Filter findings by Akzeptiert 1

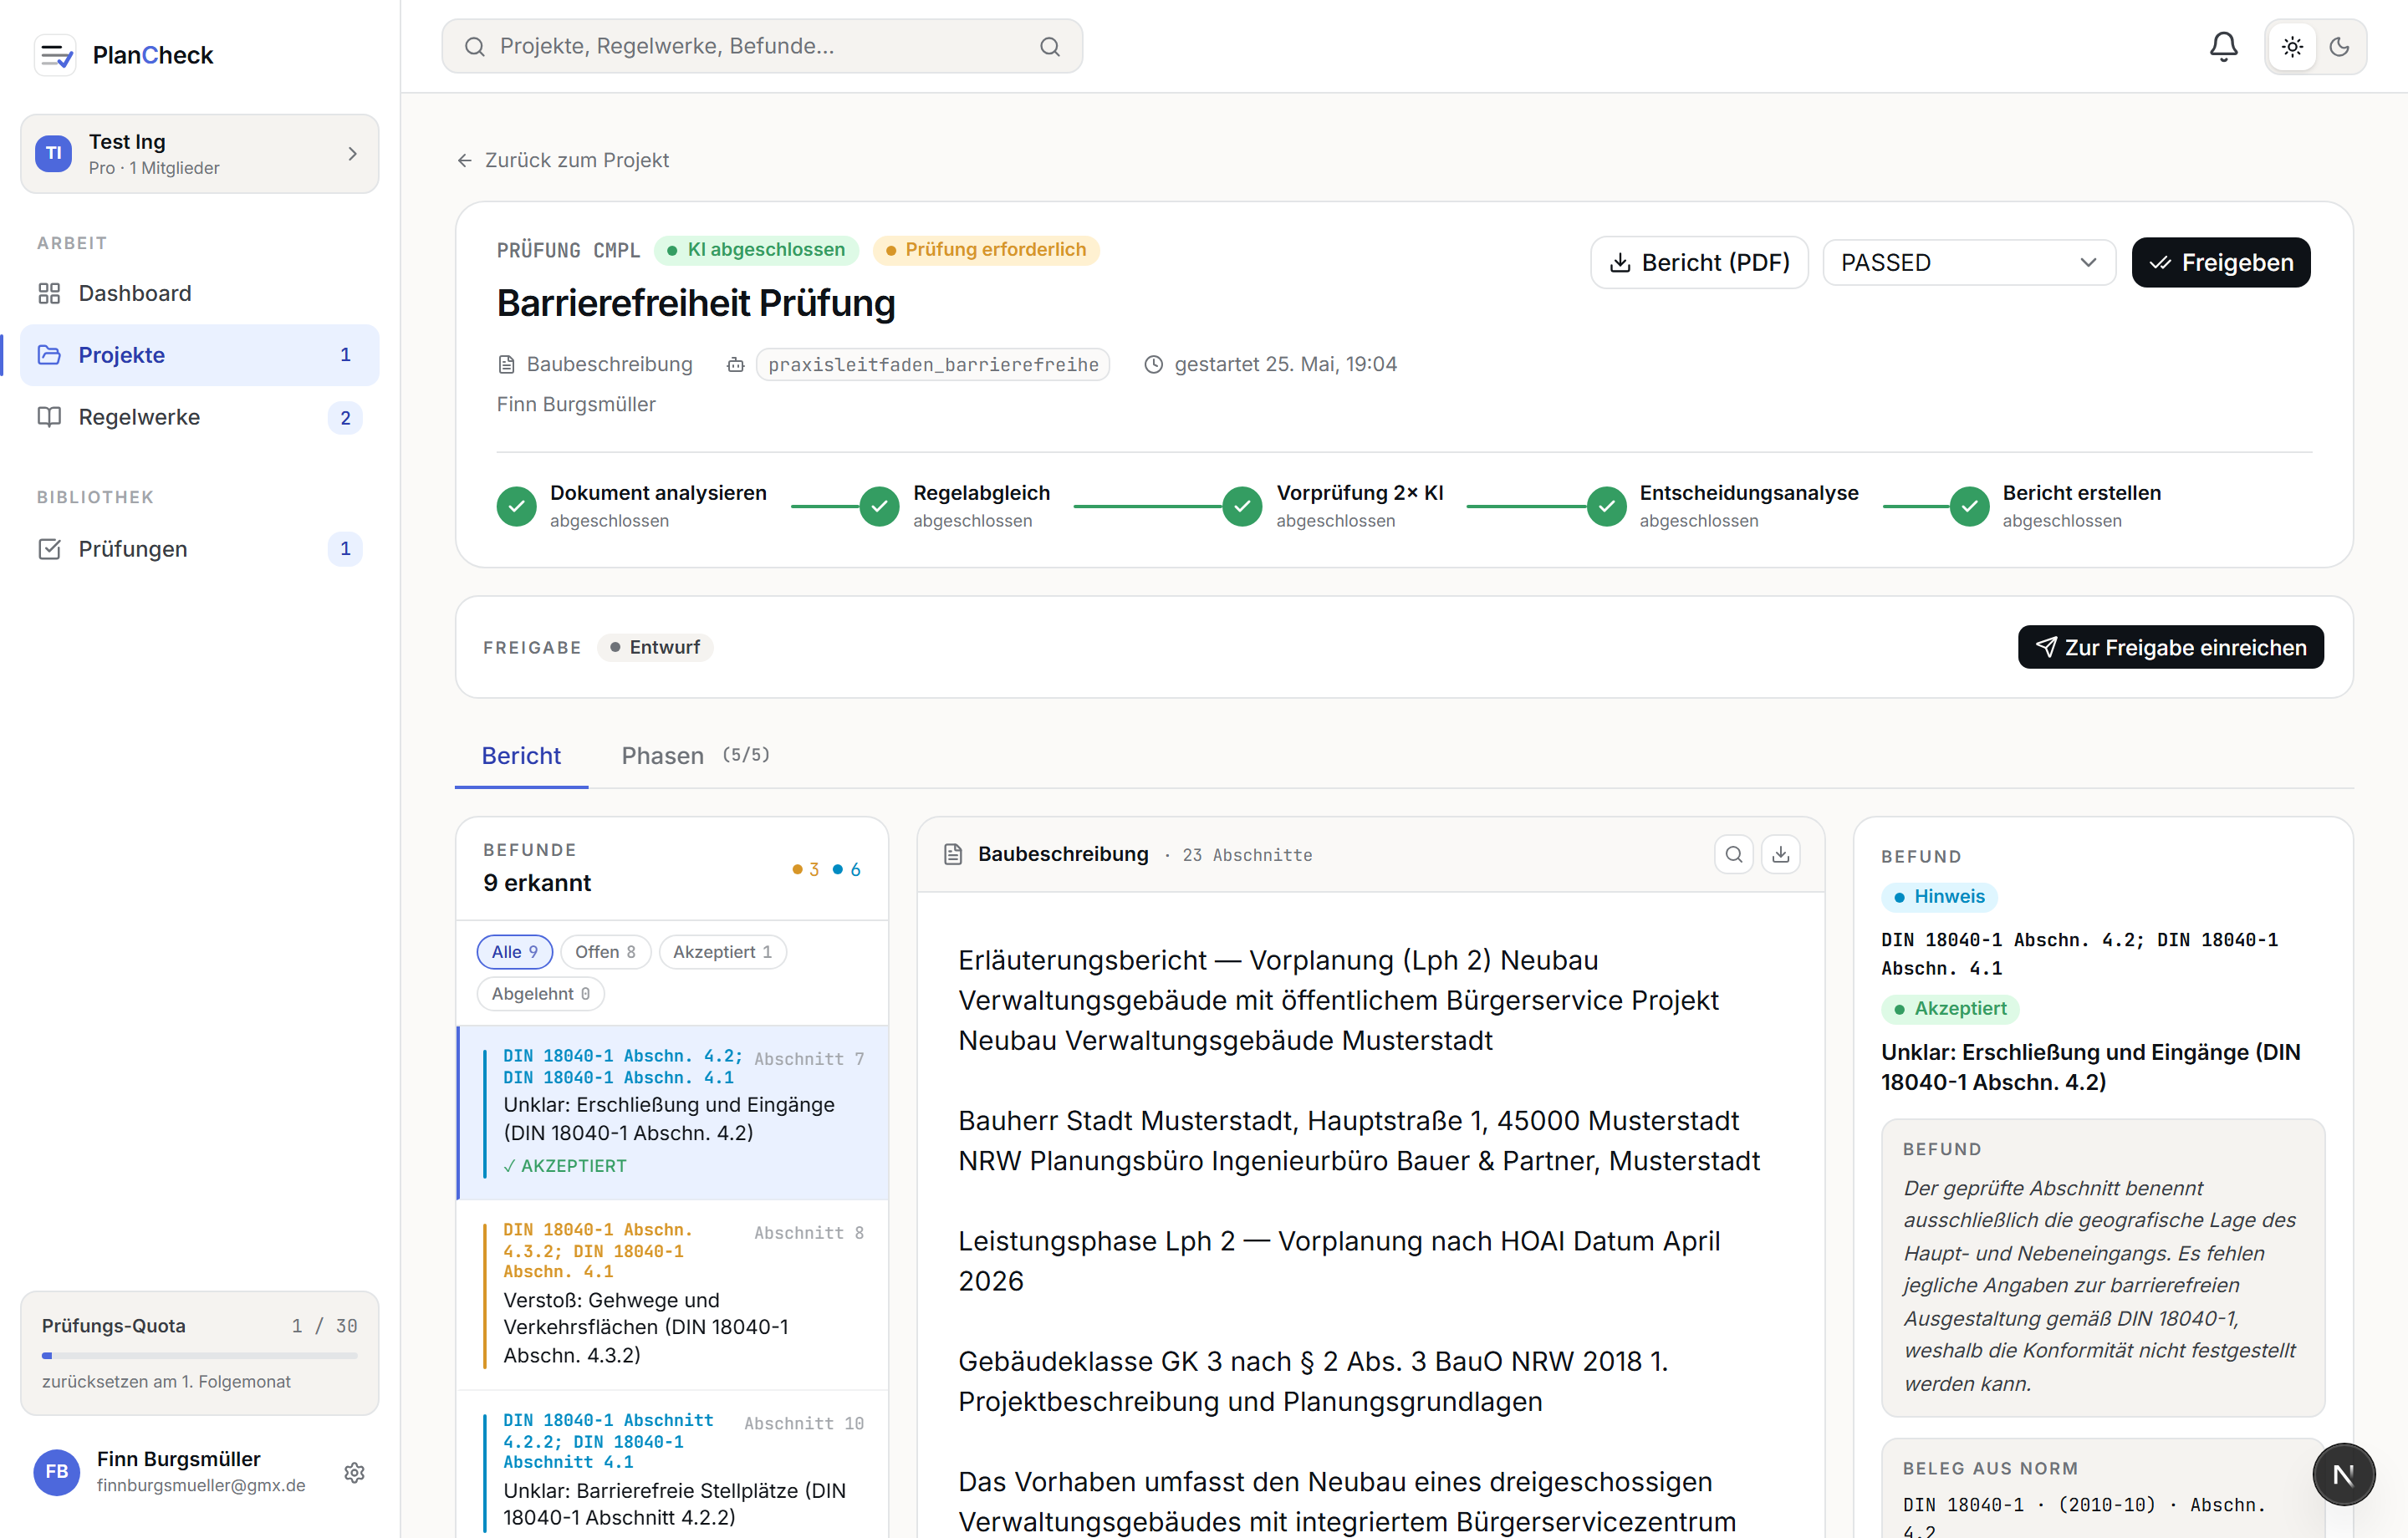pyautogui.click(x=722, y=952)
